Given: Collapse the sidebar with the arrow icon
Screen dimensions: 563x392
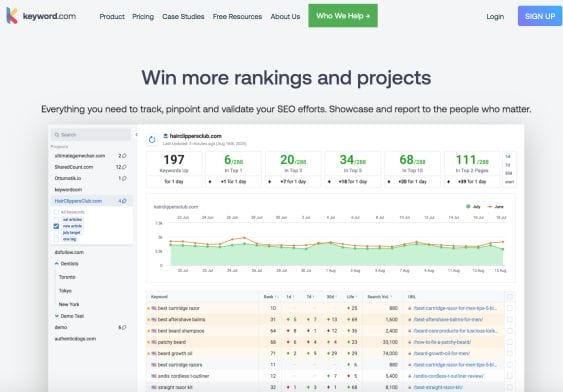Looking at the screenshot, I should pyautogui.click(x=136, y=135).
